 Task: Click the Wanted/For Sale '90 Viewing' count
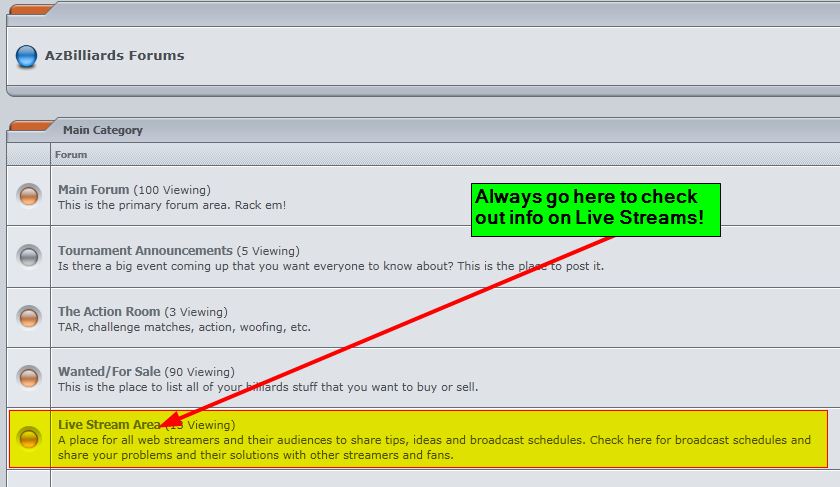(205, 372)
